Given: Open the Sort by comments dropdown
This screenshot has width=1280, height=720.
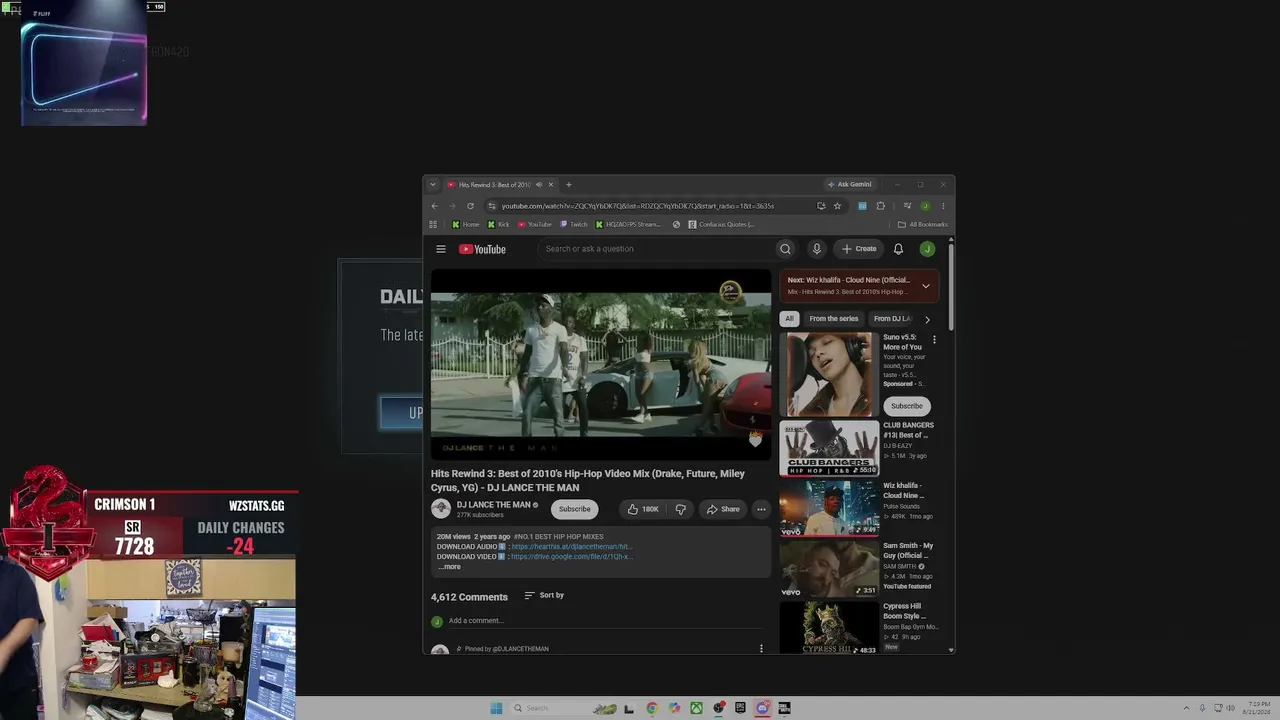Looking at the screenshot, I should (x=544, y=596).
